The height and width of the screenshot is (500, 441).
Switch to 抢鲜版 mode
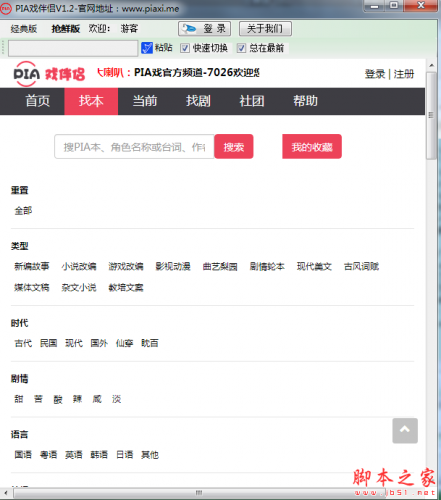(65, 29)
